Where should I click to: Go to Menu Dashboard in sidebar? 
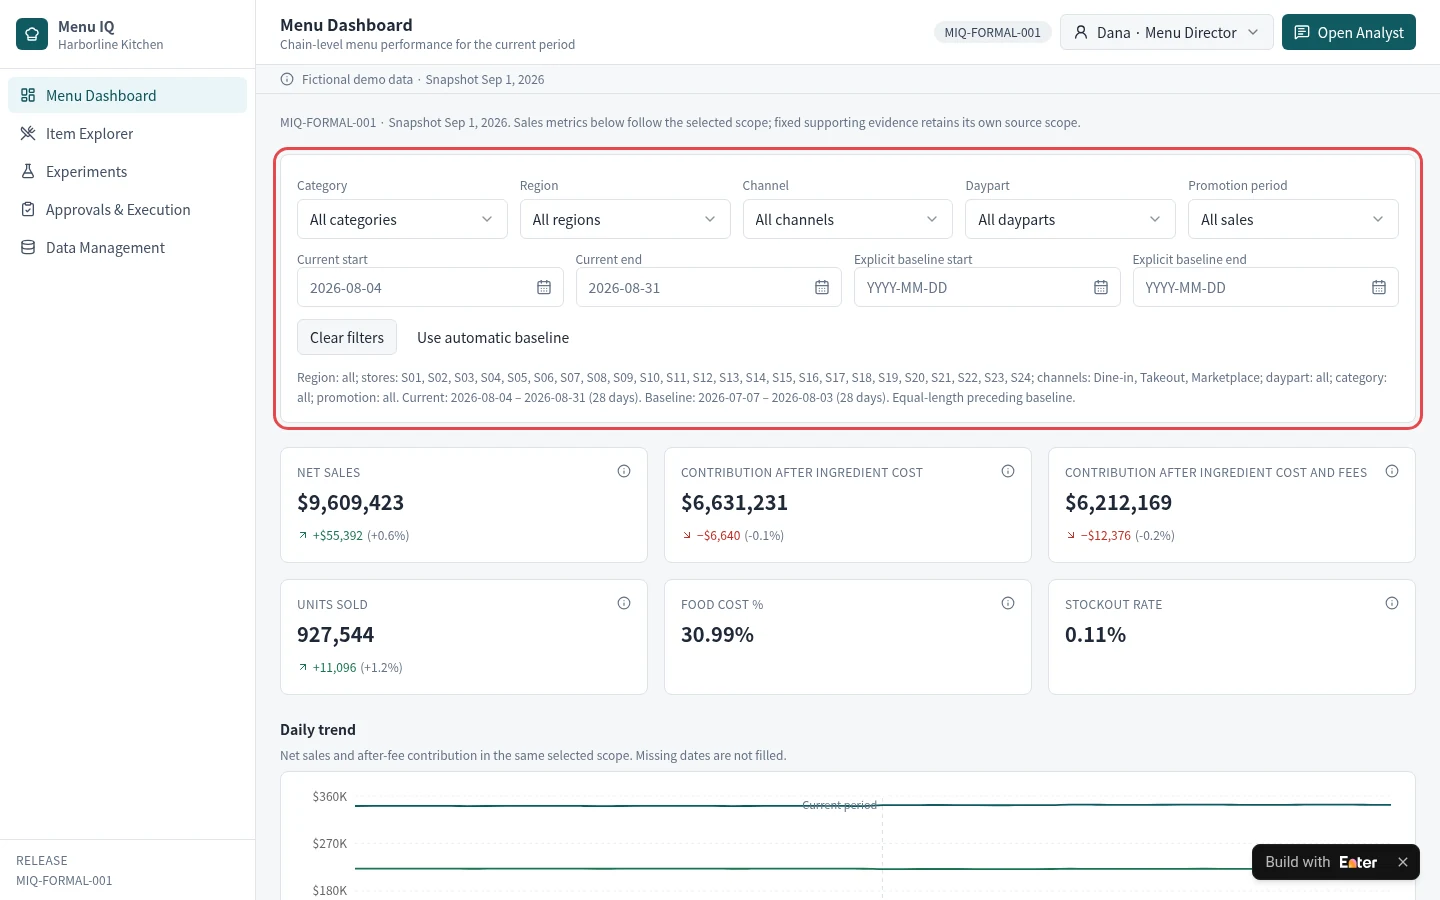point(127,95)
